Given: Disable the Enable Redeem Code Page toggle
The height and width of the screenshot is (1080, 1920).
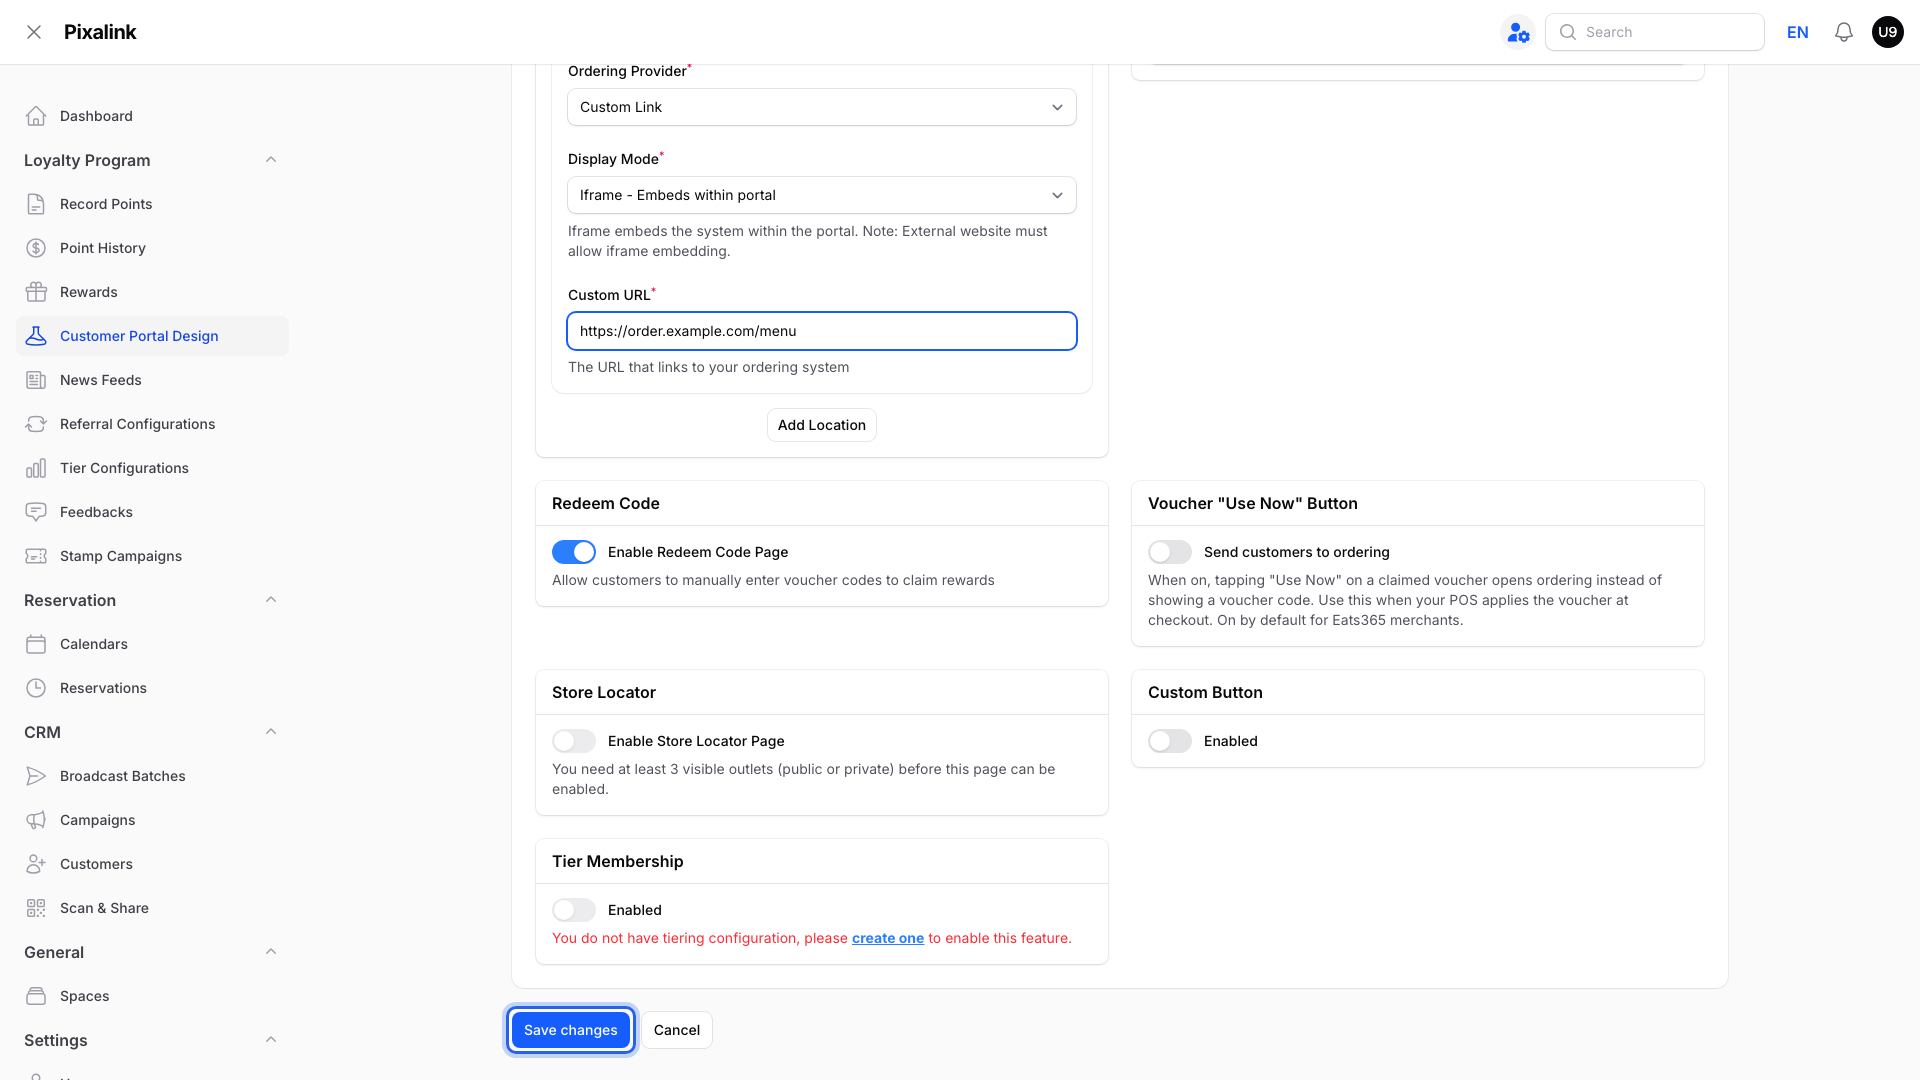Looking at the screenshot, I should click(x=574, y=552).
